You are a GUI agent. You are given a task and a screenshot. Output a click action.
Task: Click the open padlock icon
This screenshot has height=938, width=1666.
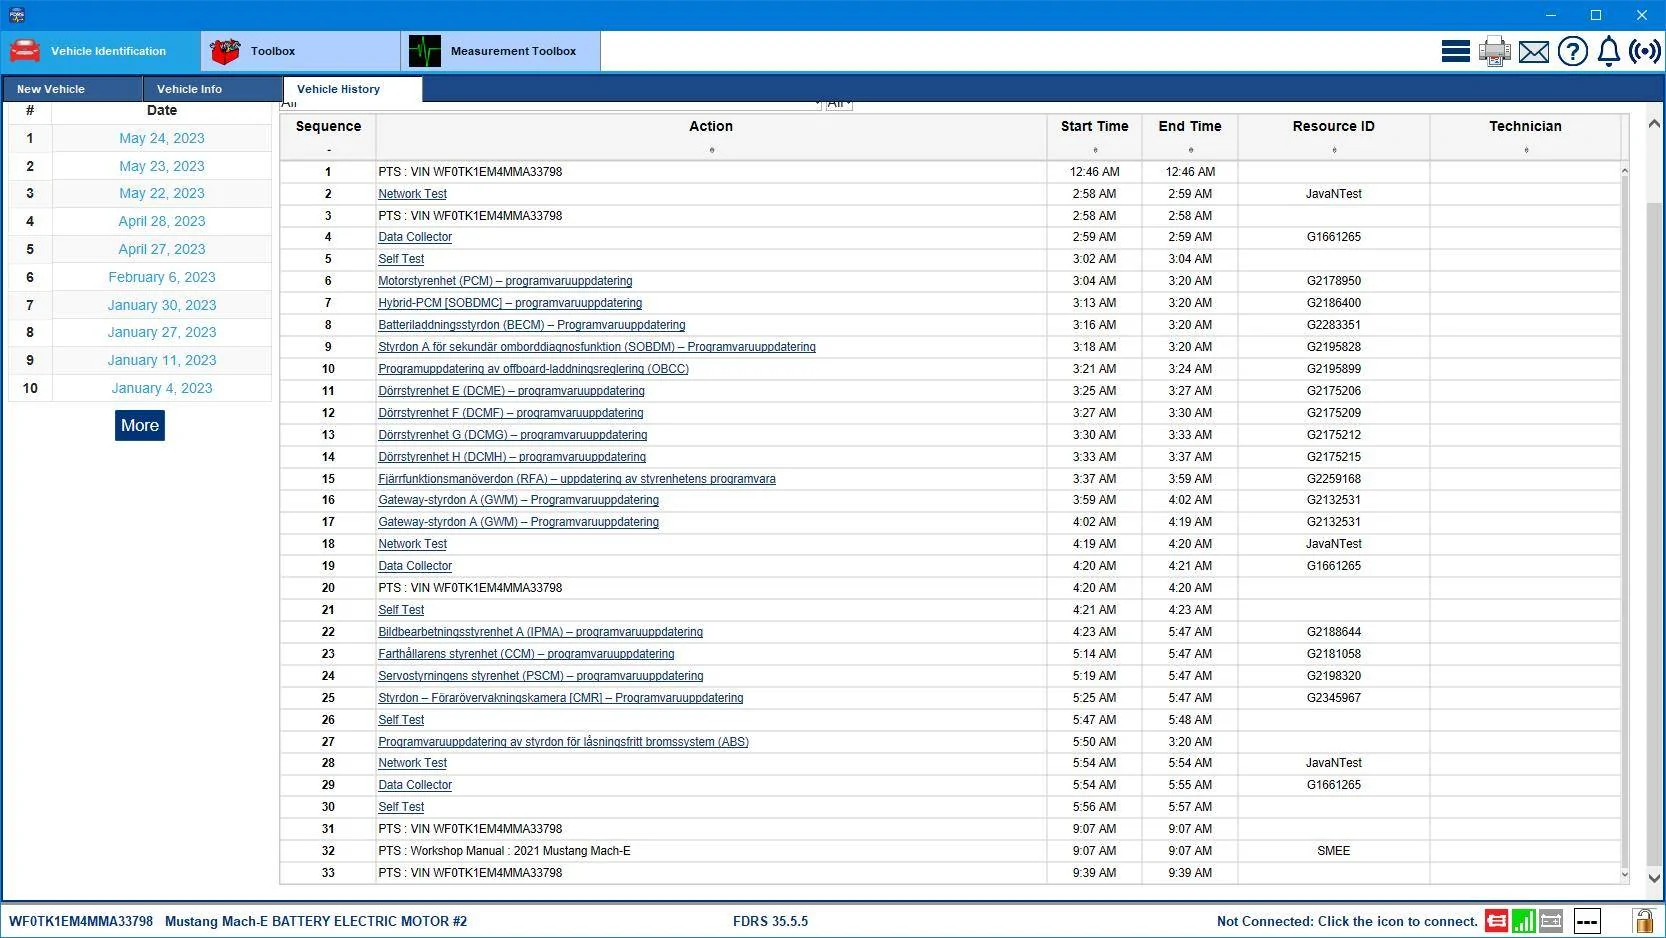(x=1643, y=920)
